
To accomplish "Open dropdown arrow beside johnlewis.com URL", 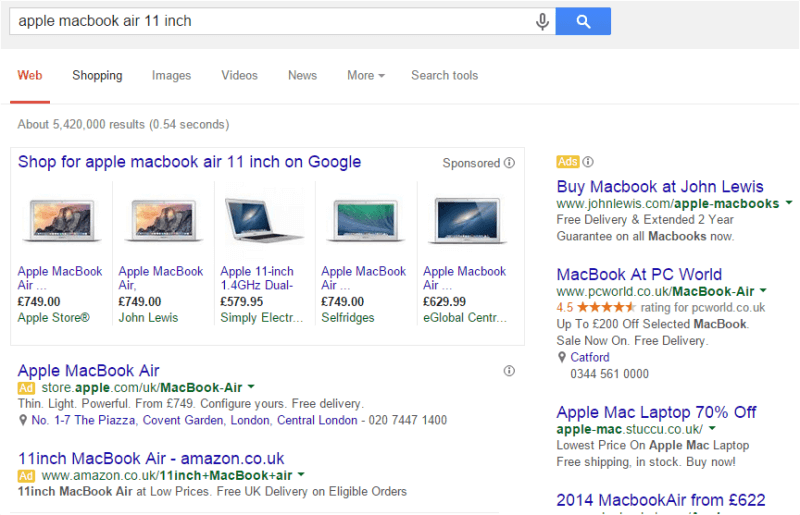I will 789,203.
